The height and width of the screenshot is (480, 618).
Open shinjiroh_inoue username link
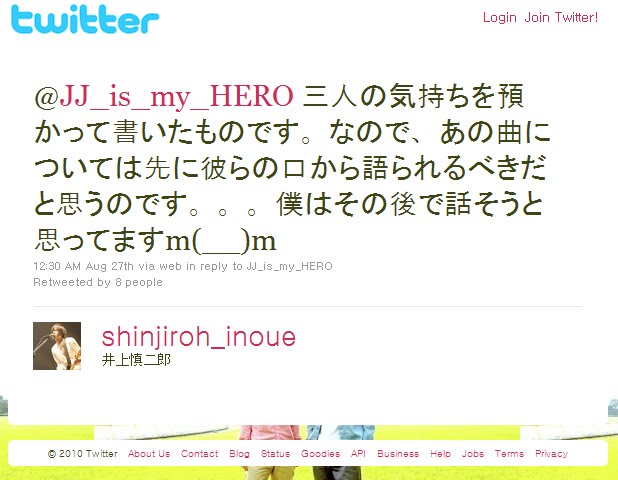(199, 337)
